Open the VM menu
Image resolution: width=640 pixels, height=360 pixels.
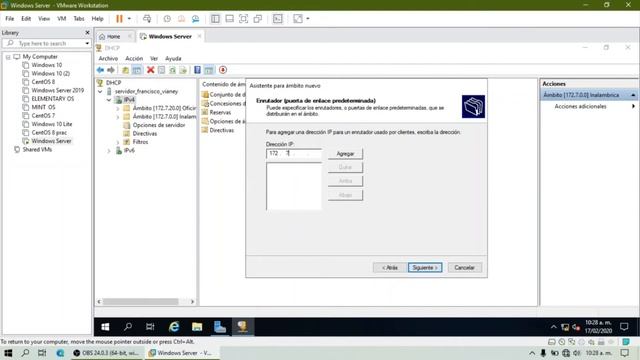tap(62, 19)
